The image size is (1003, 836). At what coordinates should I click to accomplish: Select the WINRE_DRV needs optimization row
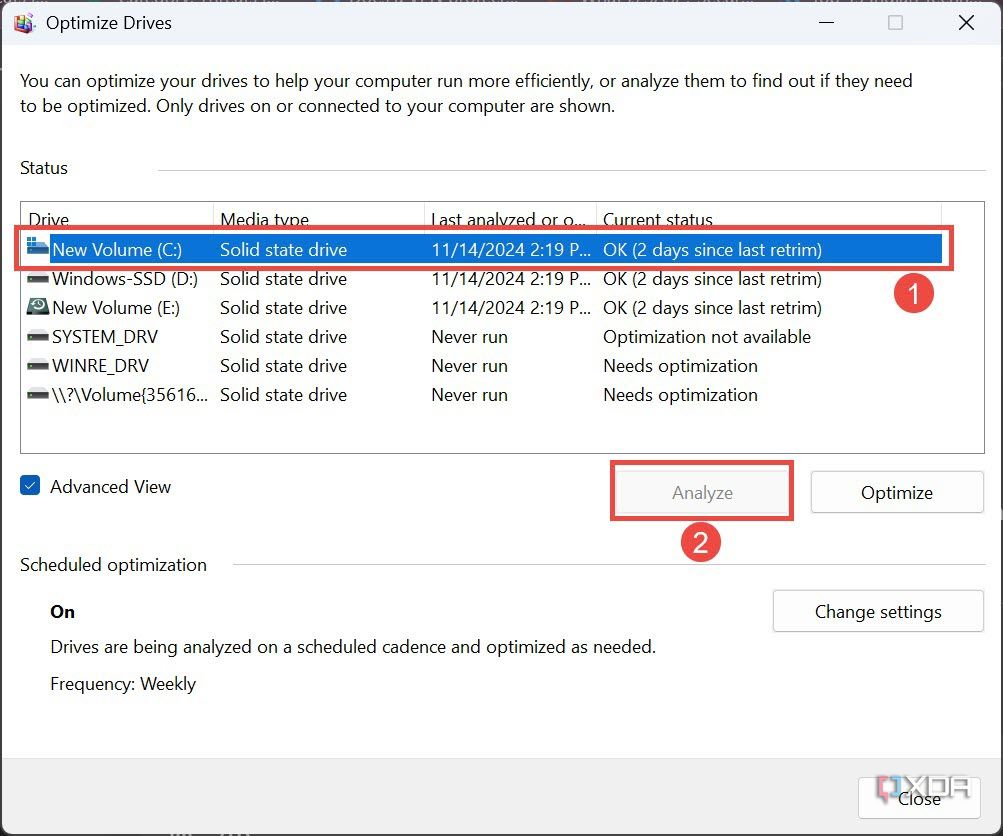pyautogui.click(x=680, y=366)
